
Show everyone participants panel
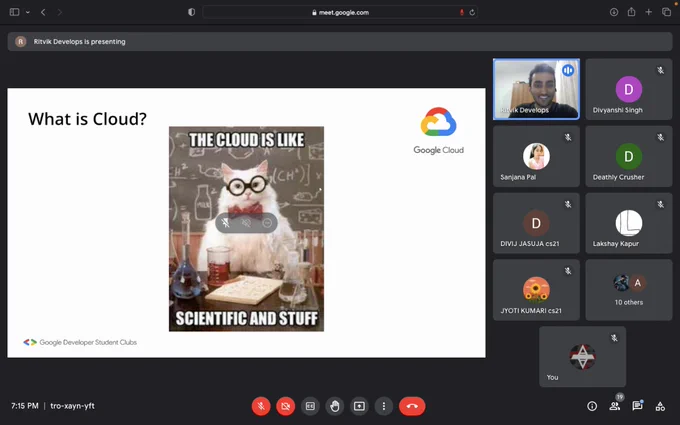tap(615, 406)
